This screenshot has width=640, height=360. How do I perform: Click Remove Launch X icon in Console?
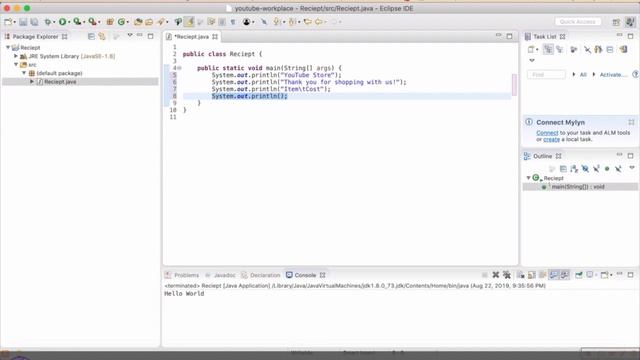496,275
